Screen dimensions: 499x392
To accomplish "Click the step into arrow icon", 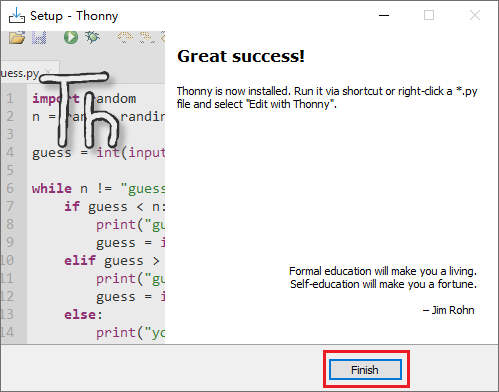I will [x=147, y=37].
